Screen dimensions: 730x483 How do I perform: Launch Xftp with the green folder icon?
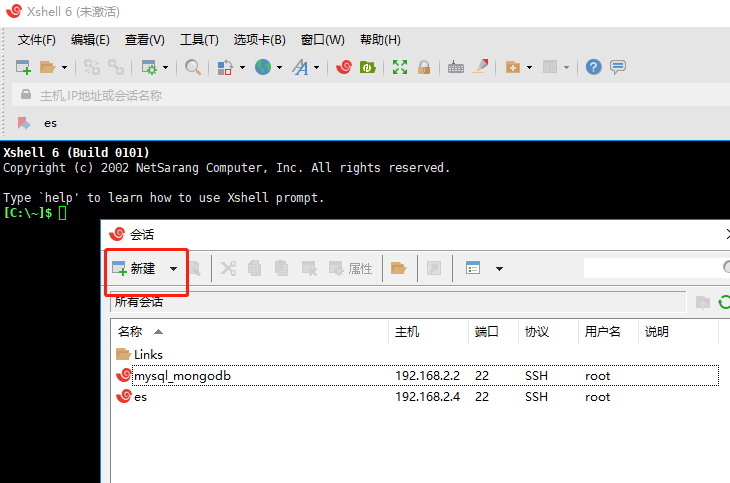(368, 67)
